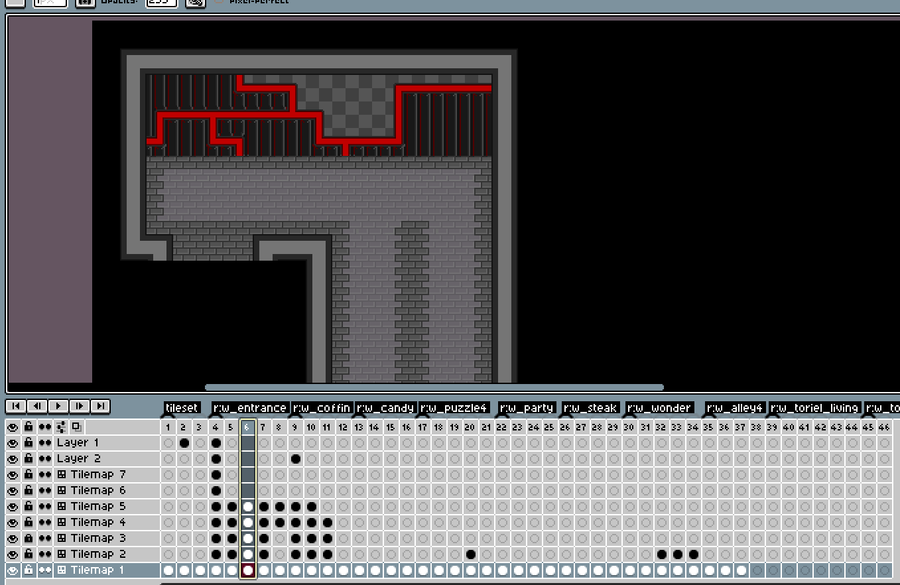The height and width of the screenshot is (585, 900).
Task: Select the Tilemap 2 cel at frame 32
Action: point(661,554)
